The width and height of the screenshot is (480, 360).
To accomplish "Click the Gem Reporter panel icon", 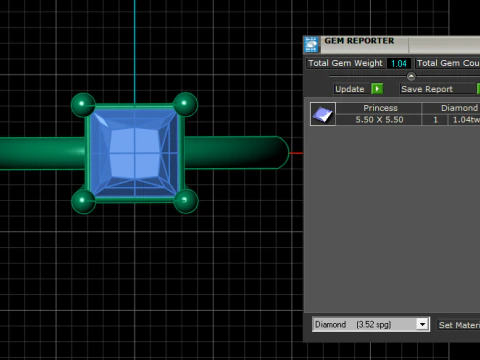I will coord(311,45).
